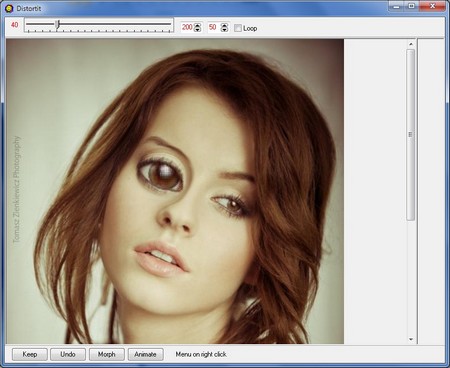
Task: Increase the 200 value with up arrow
Action: pyautogui.click(x=197, y=25)
